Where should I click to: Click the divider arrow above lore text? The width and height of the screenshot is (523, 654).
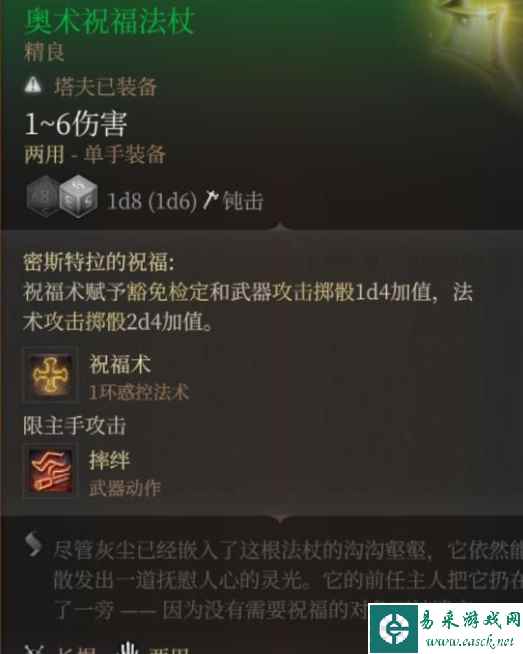(280, 518)
